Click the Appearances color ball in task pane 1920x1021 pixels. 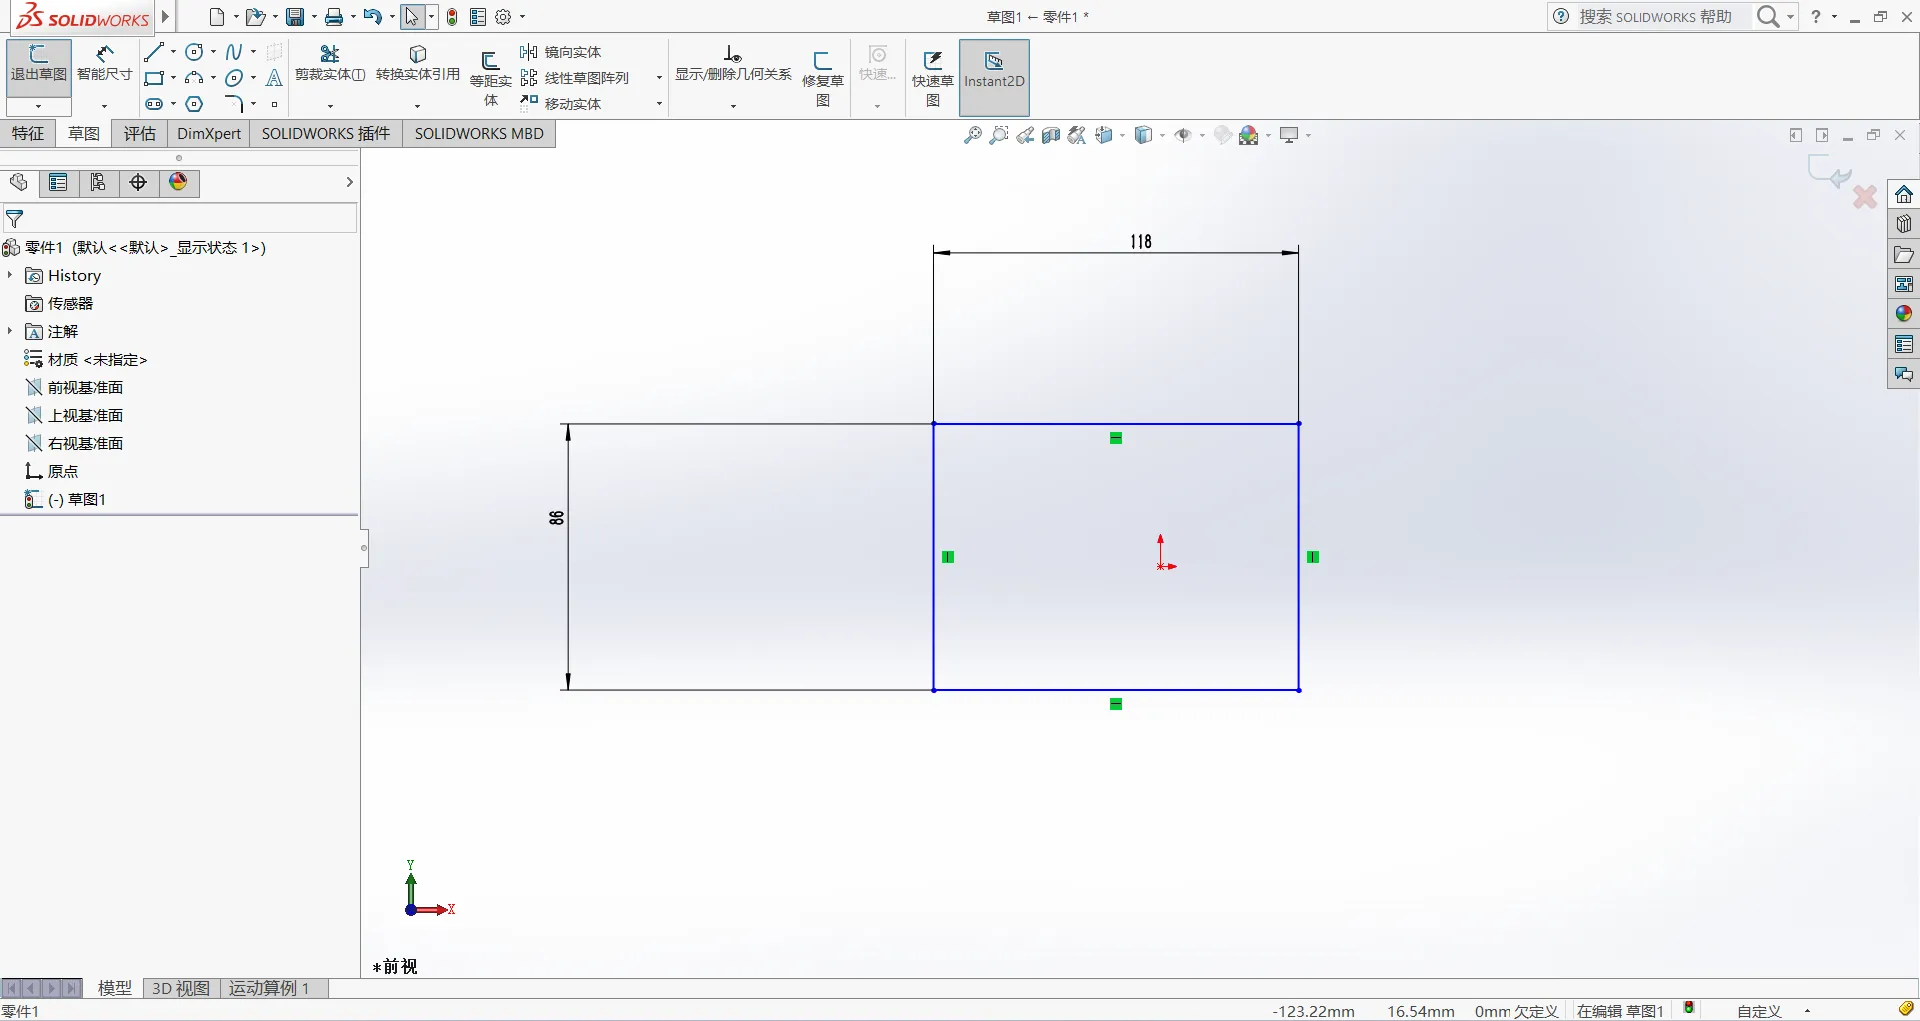tap(1903, 314)
